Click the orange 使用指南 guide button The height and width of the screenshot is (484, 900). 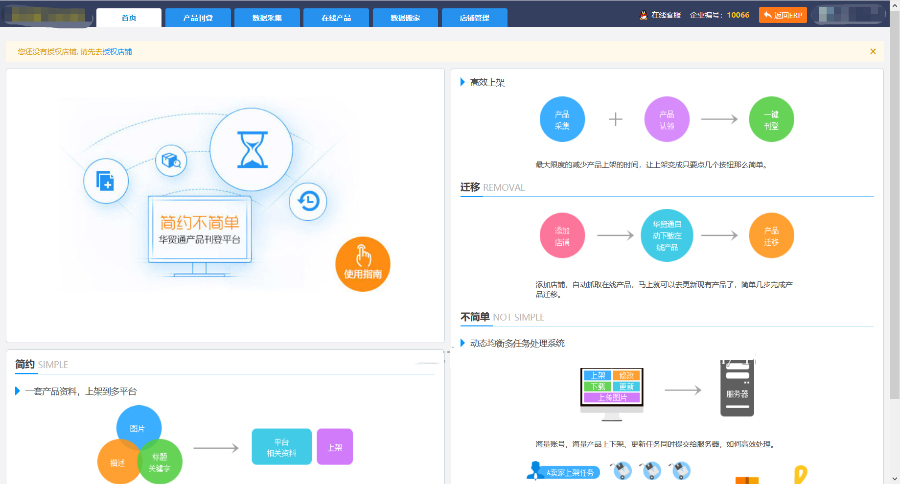(x=363, y=264)
